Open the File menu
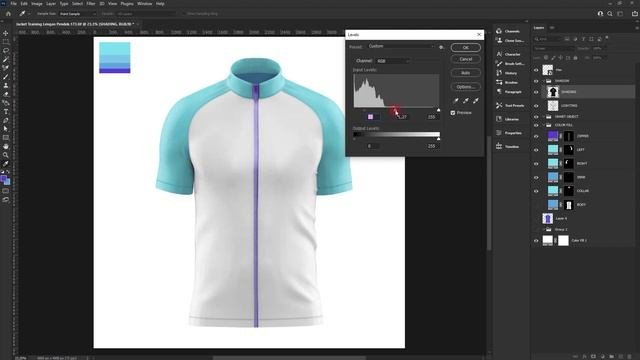 pyautogui.click(x=13, y=4)
